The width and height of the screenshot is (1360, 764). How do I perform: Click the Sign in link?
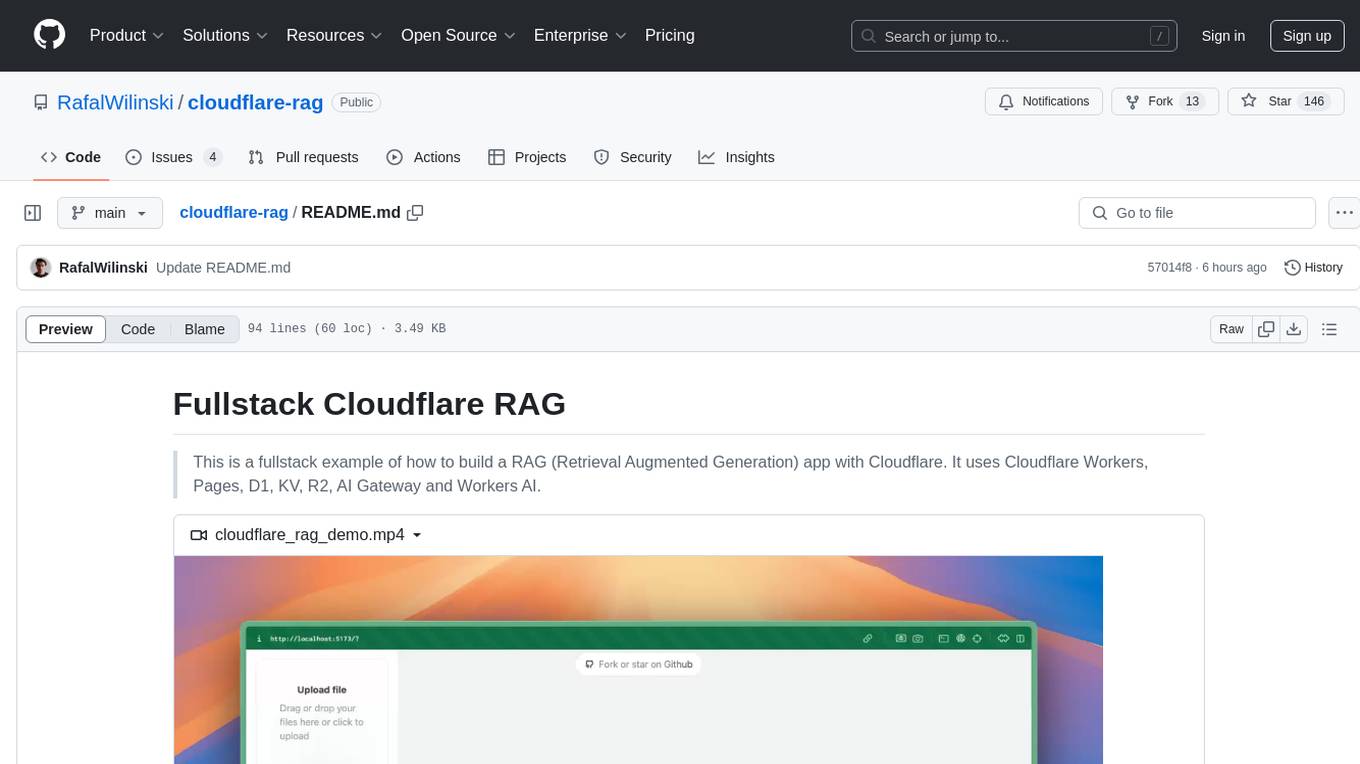pos(1223,36)
